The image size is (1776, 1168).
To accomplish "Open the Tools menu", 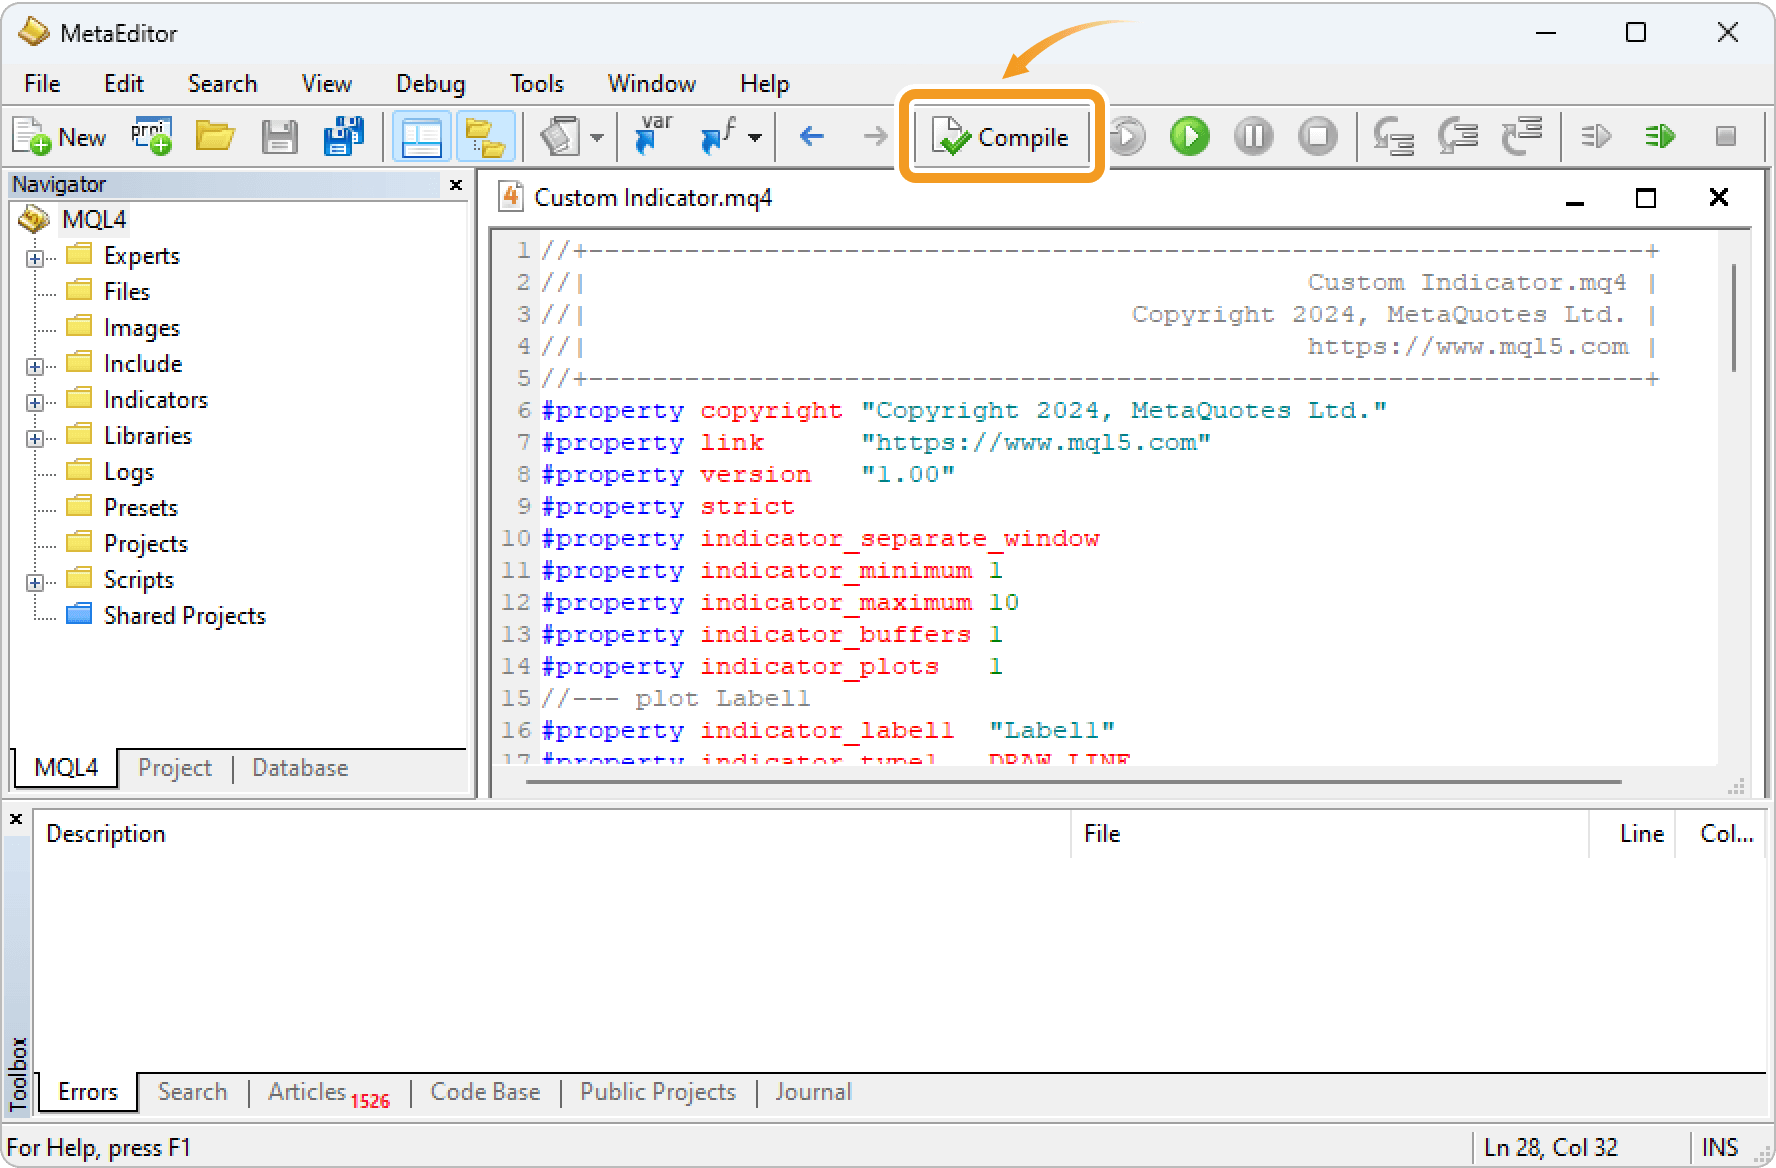I will coord(537,84).
